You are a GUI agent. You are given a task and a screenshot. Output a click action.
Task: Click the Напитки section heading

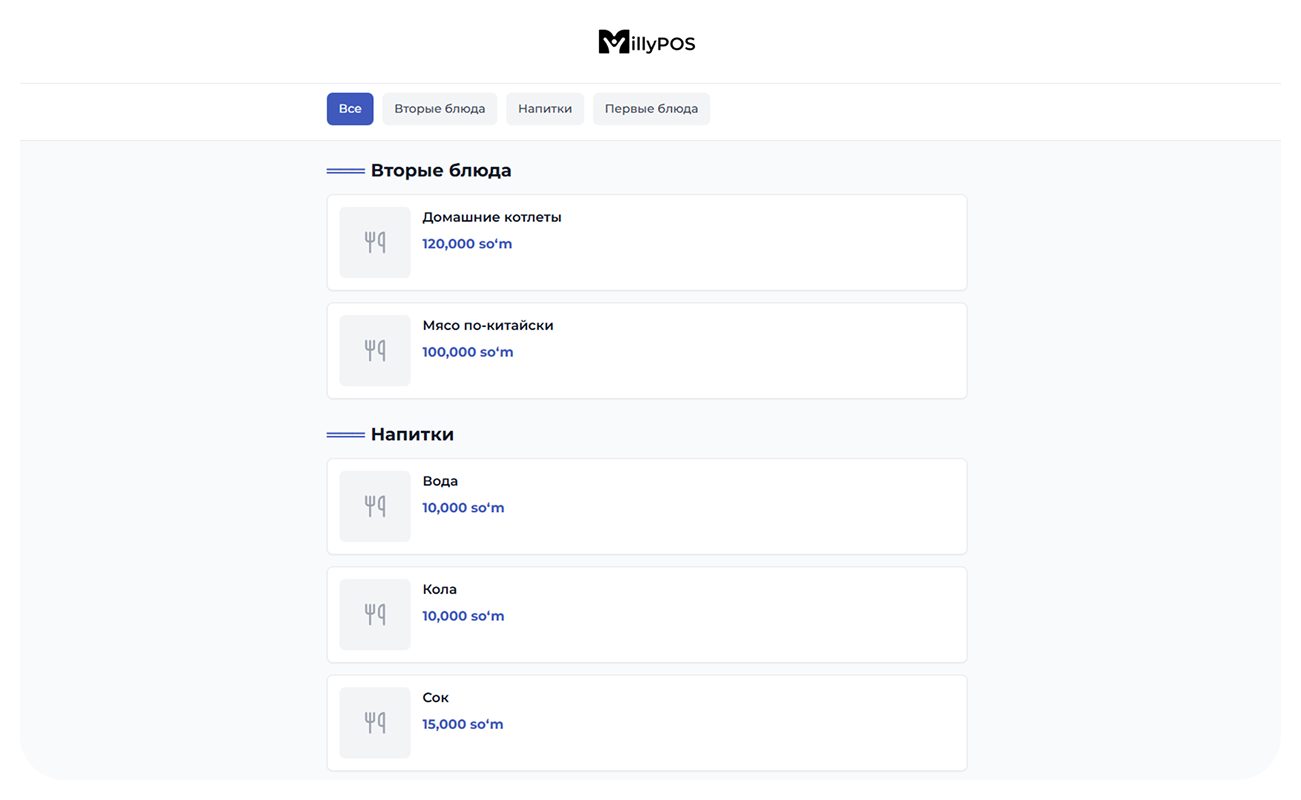click(412, 435)
